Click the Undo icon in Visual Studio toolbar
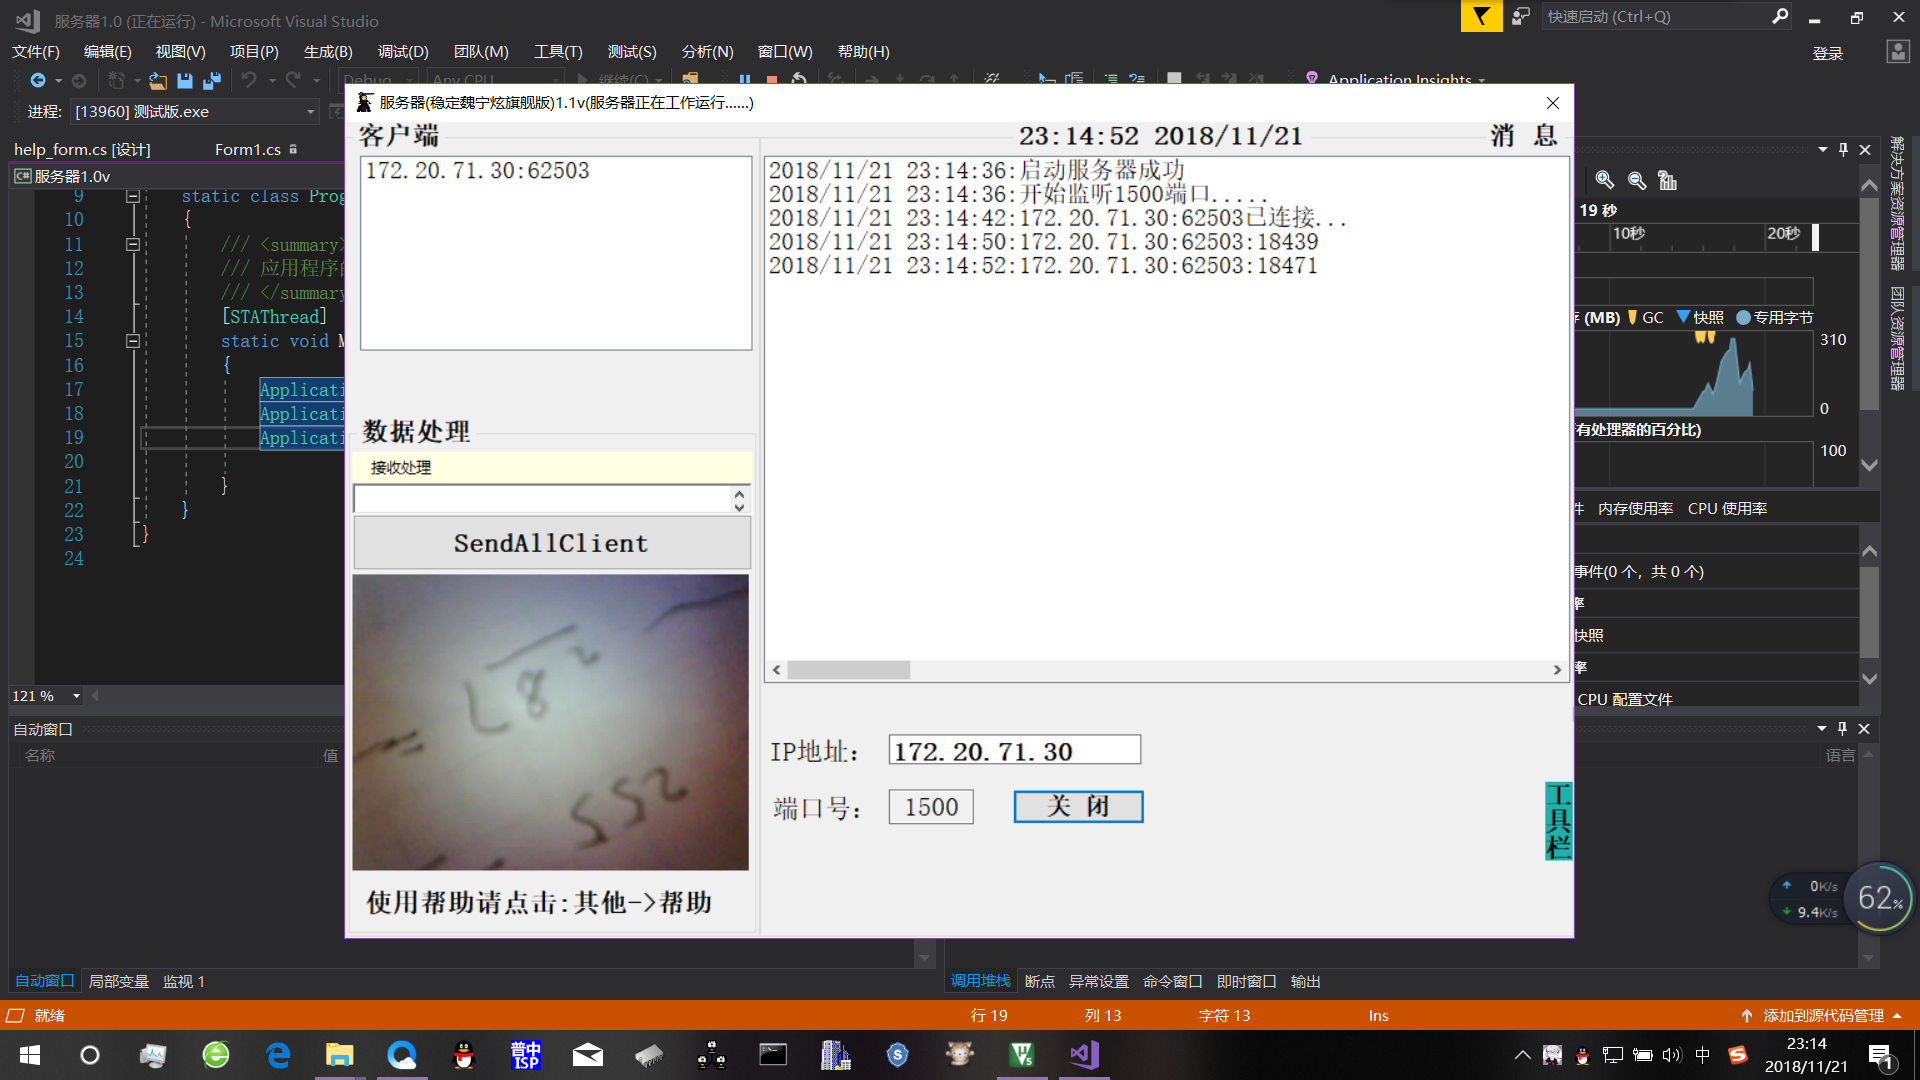This screenshot has height=1080, width=1920. coord(250,81)
